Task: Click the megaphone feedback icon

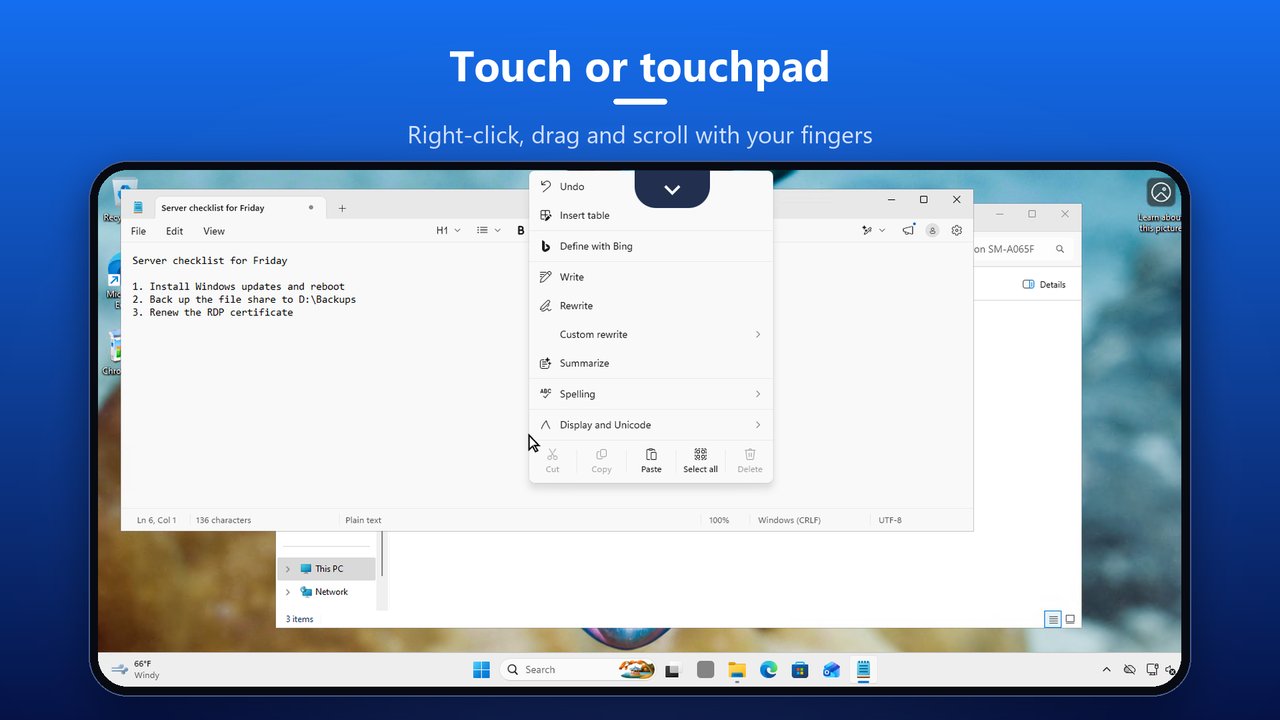Action: coord(908,231)
